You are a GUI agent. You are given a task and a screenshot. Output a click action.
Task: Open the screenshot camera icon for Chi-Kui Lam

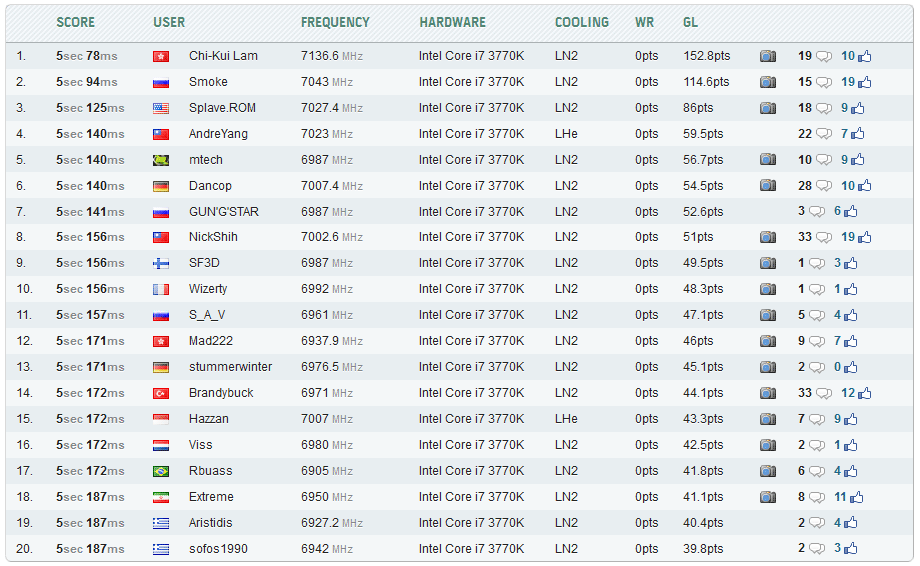pyautogui.click(x=767, y=56)
